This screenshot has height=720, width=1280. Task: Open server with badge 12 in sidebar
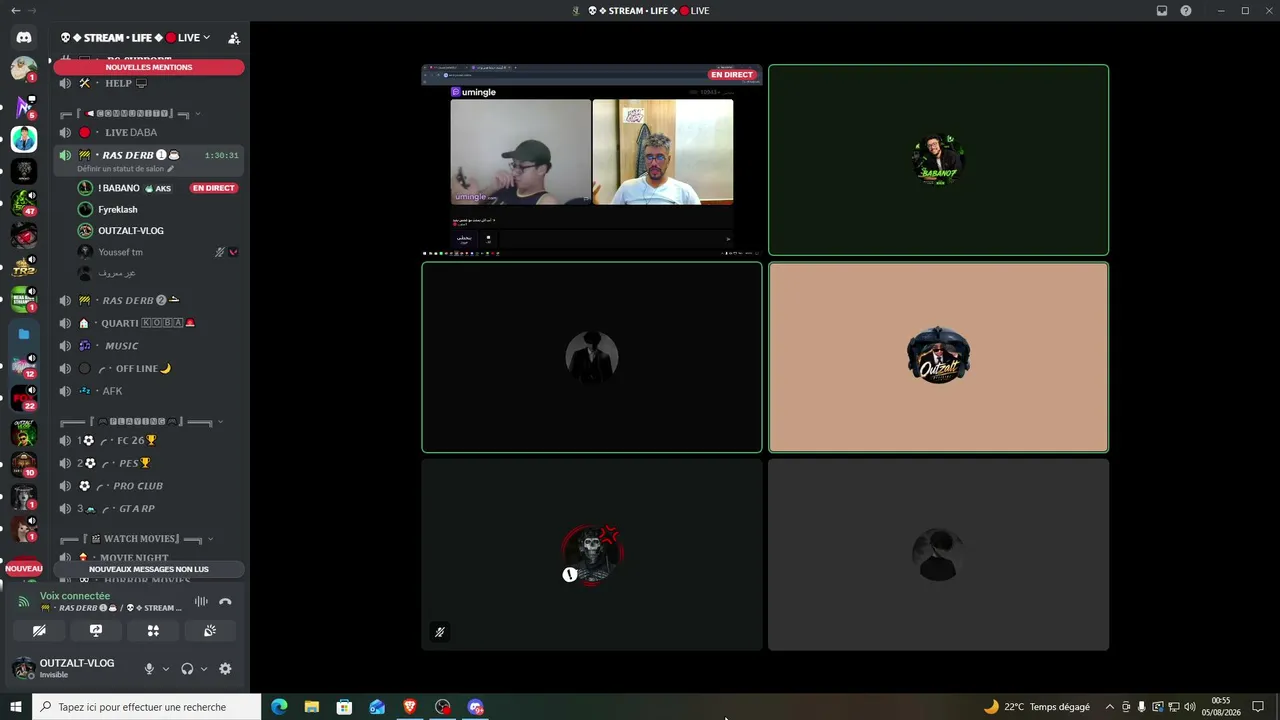[24, 366]
